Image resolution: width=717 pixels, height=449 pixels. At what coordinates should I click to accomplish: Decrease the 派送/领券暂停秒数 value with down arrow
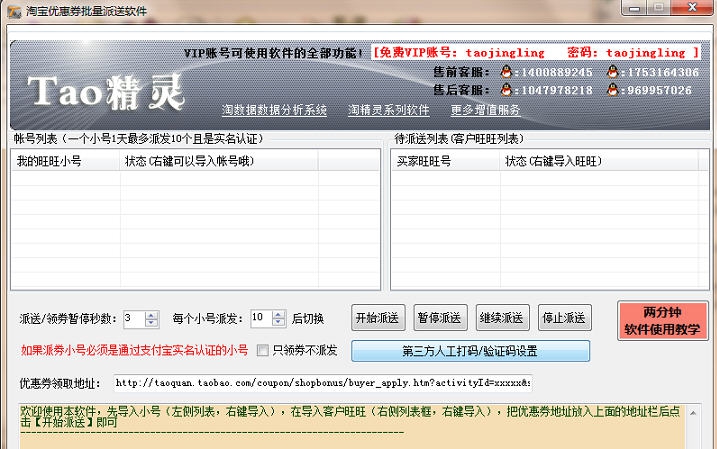pos(151,323)
